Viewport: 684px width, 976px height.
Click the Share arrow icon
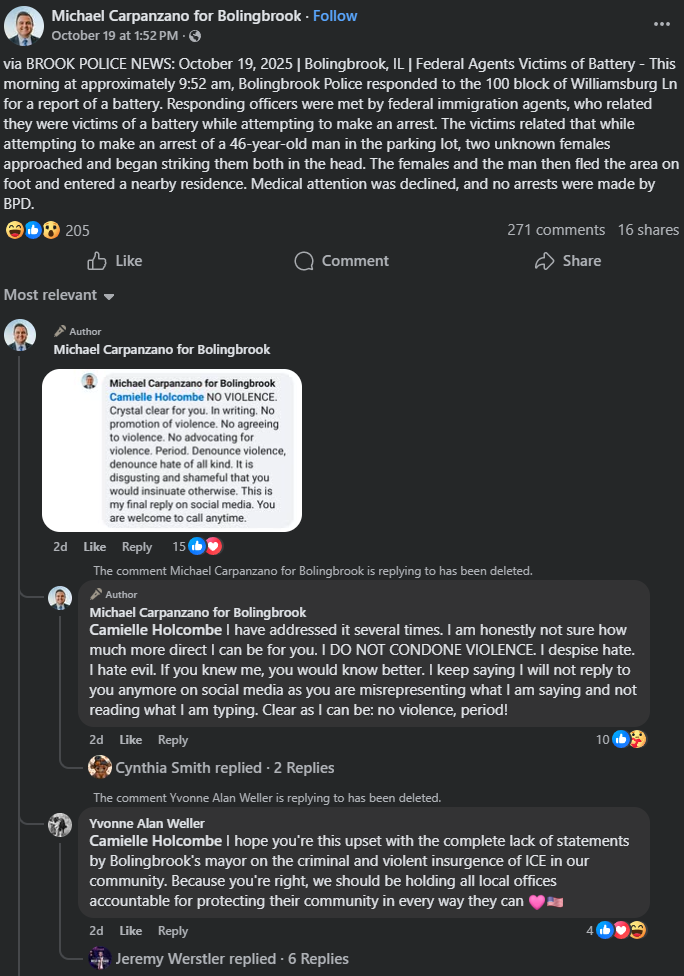(x=544, y=261)
